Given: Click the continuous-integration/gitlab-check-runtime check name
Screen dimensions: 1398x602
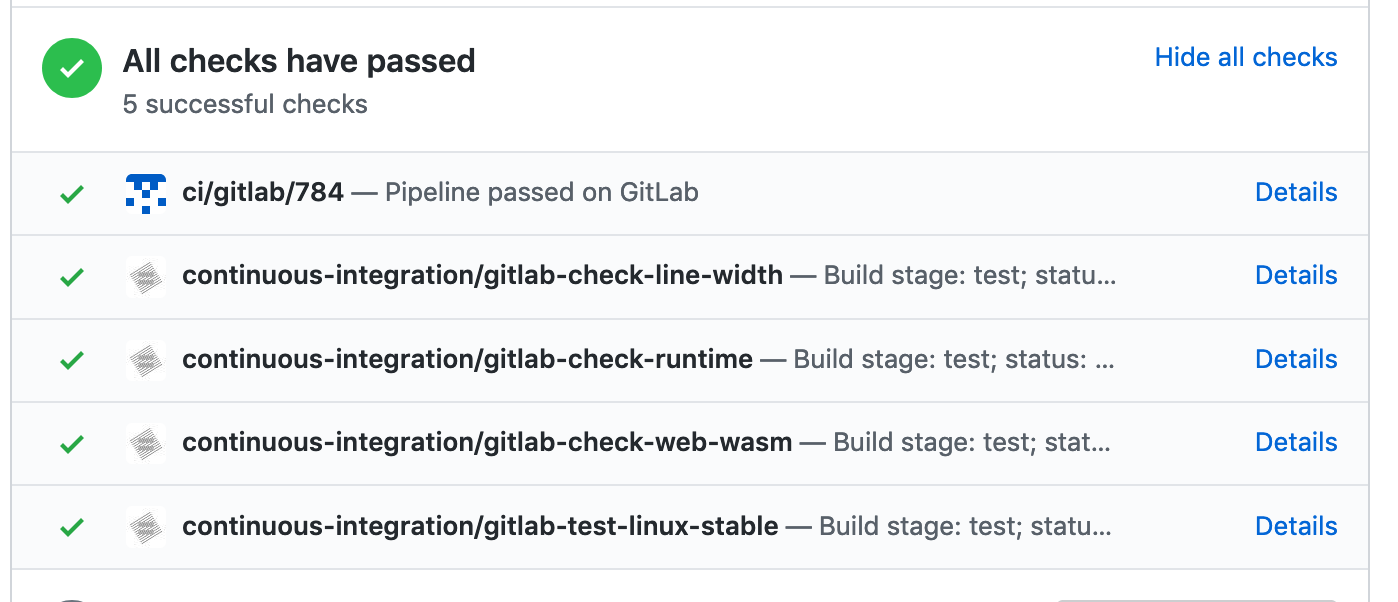Looking at the screenshot, I should pyautogui.click(x=467, y=359).
